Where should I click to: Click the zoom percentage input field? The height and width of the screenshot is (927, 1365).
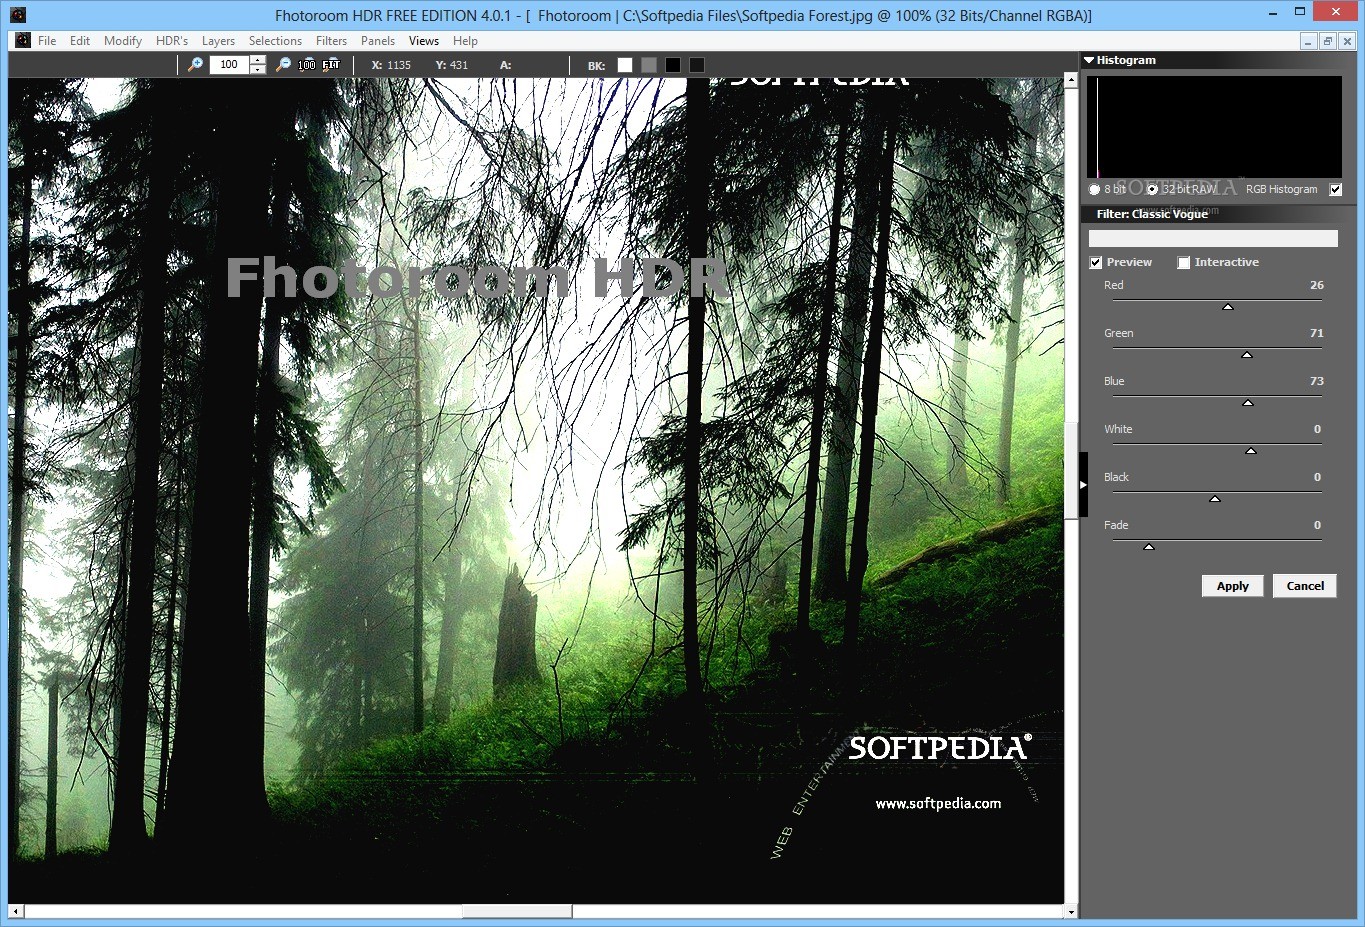tap(230, 64)
